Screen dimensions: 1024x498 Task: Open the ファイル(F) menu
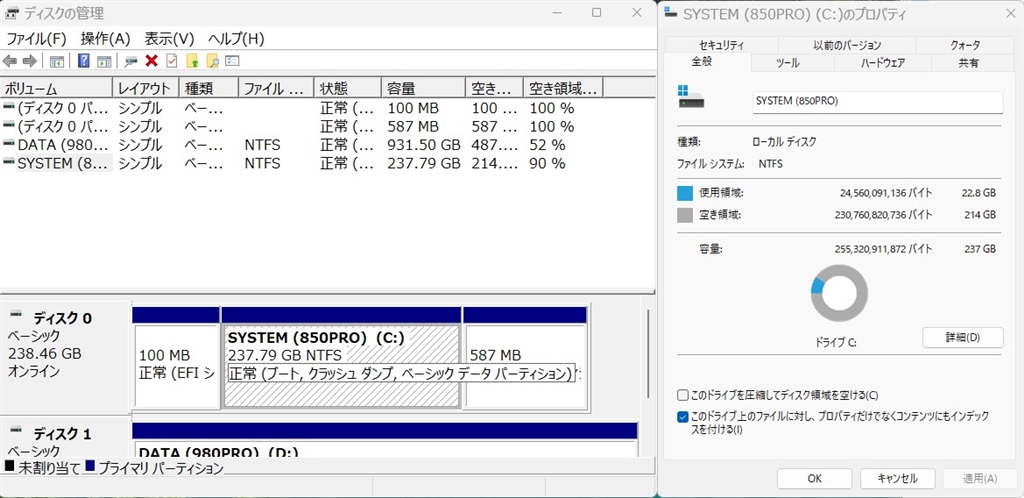(x=37, y=39)
